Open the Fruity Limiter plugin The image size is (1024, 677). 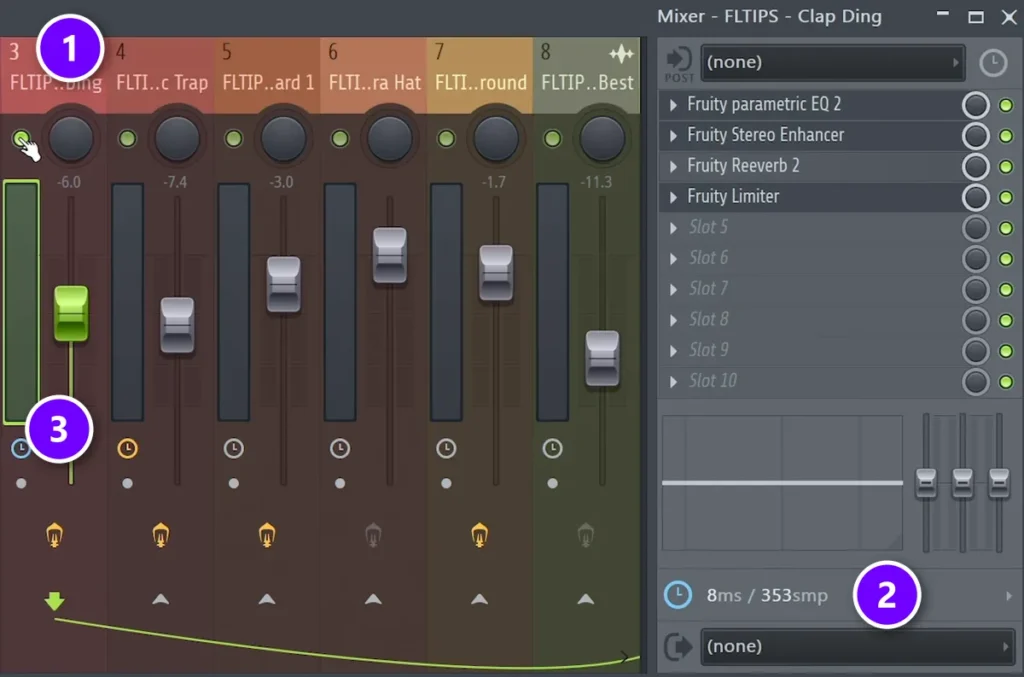click(x=733, y=197)
